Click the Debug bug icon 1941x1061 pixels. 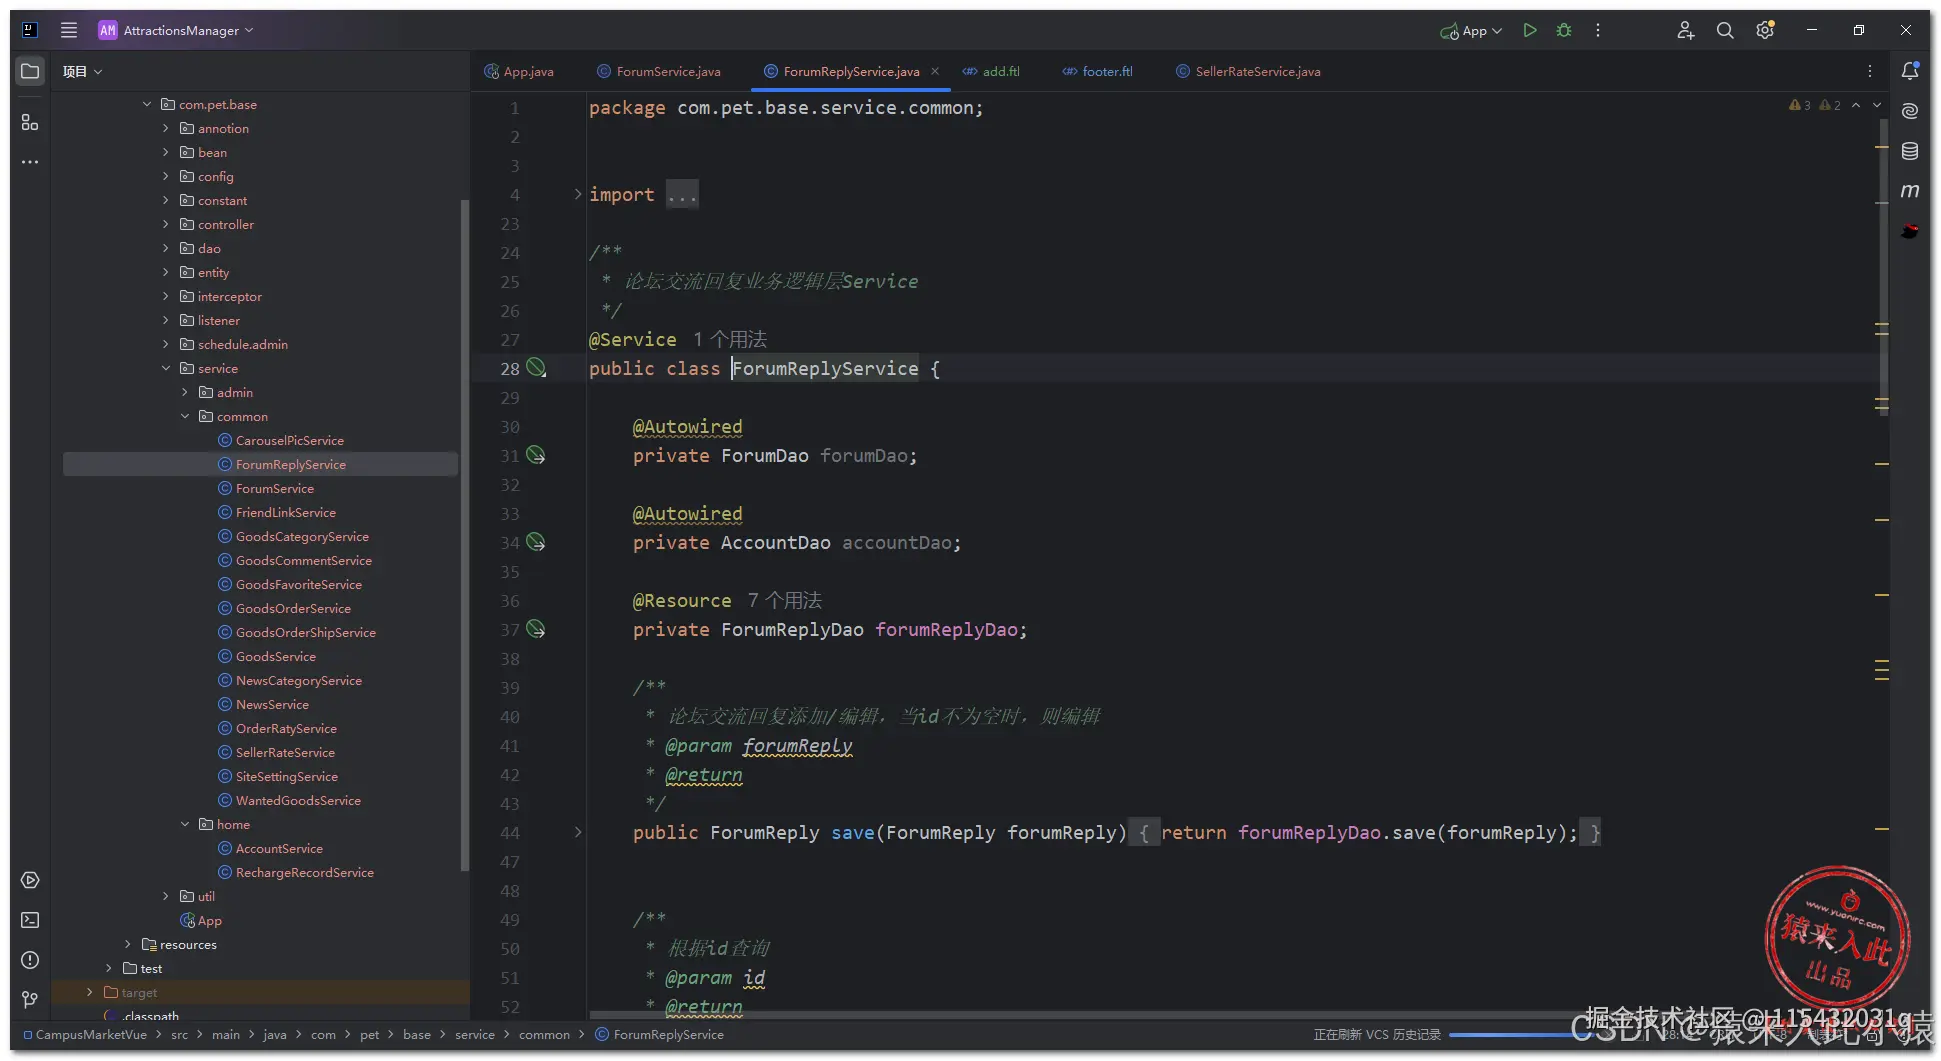(x=1564, y=31)
